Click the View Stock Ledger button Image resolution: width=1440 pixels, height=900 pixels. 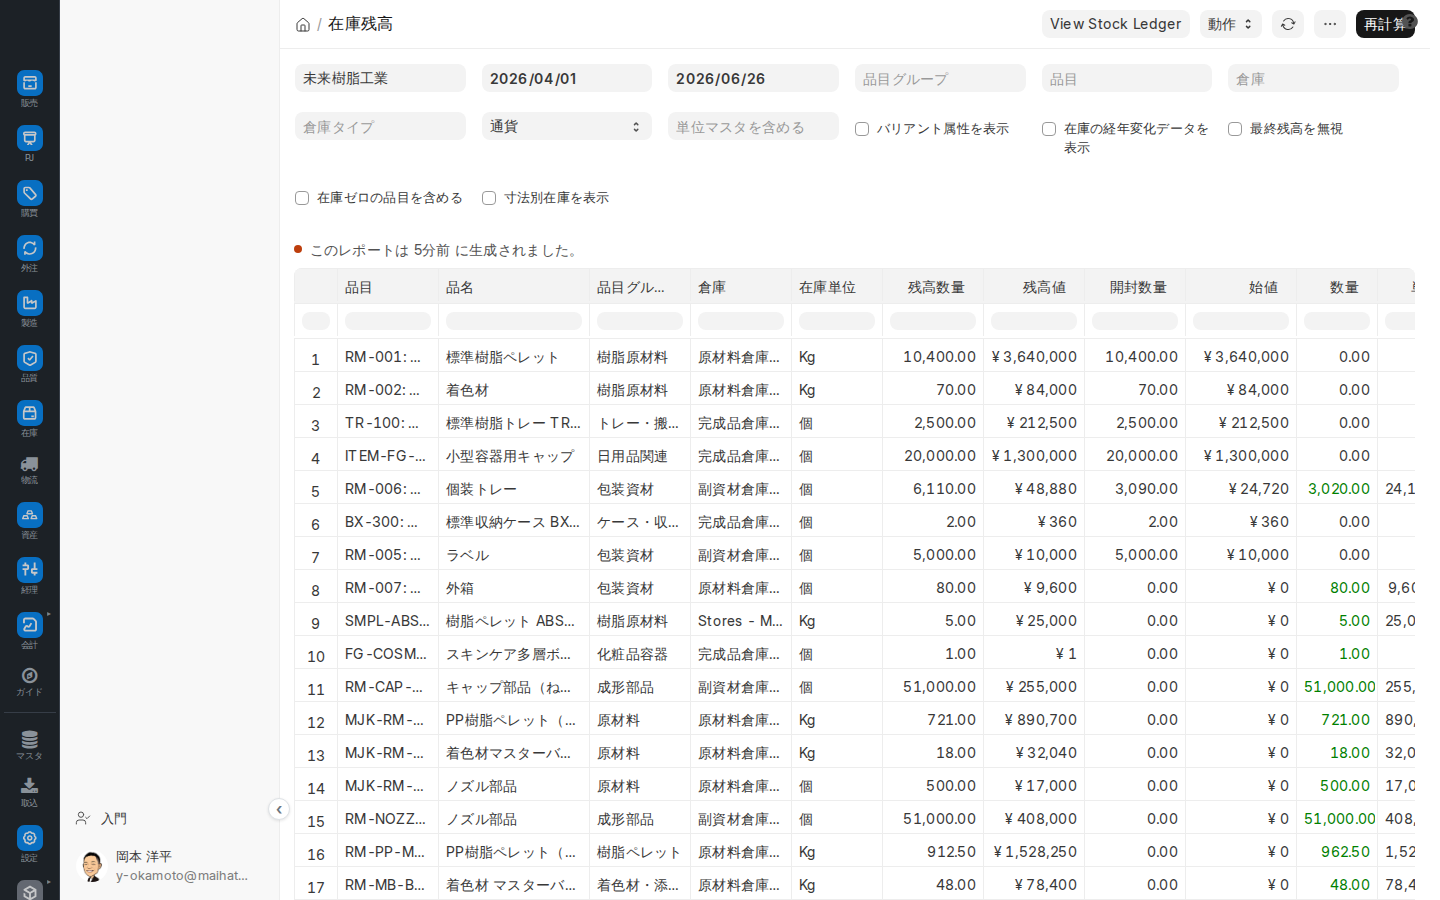point(1116,24)
